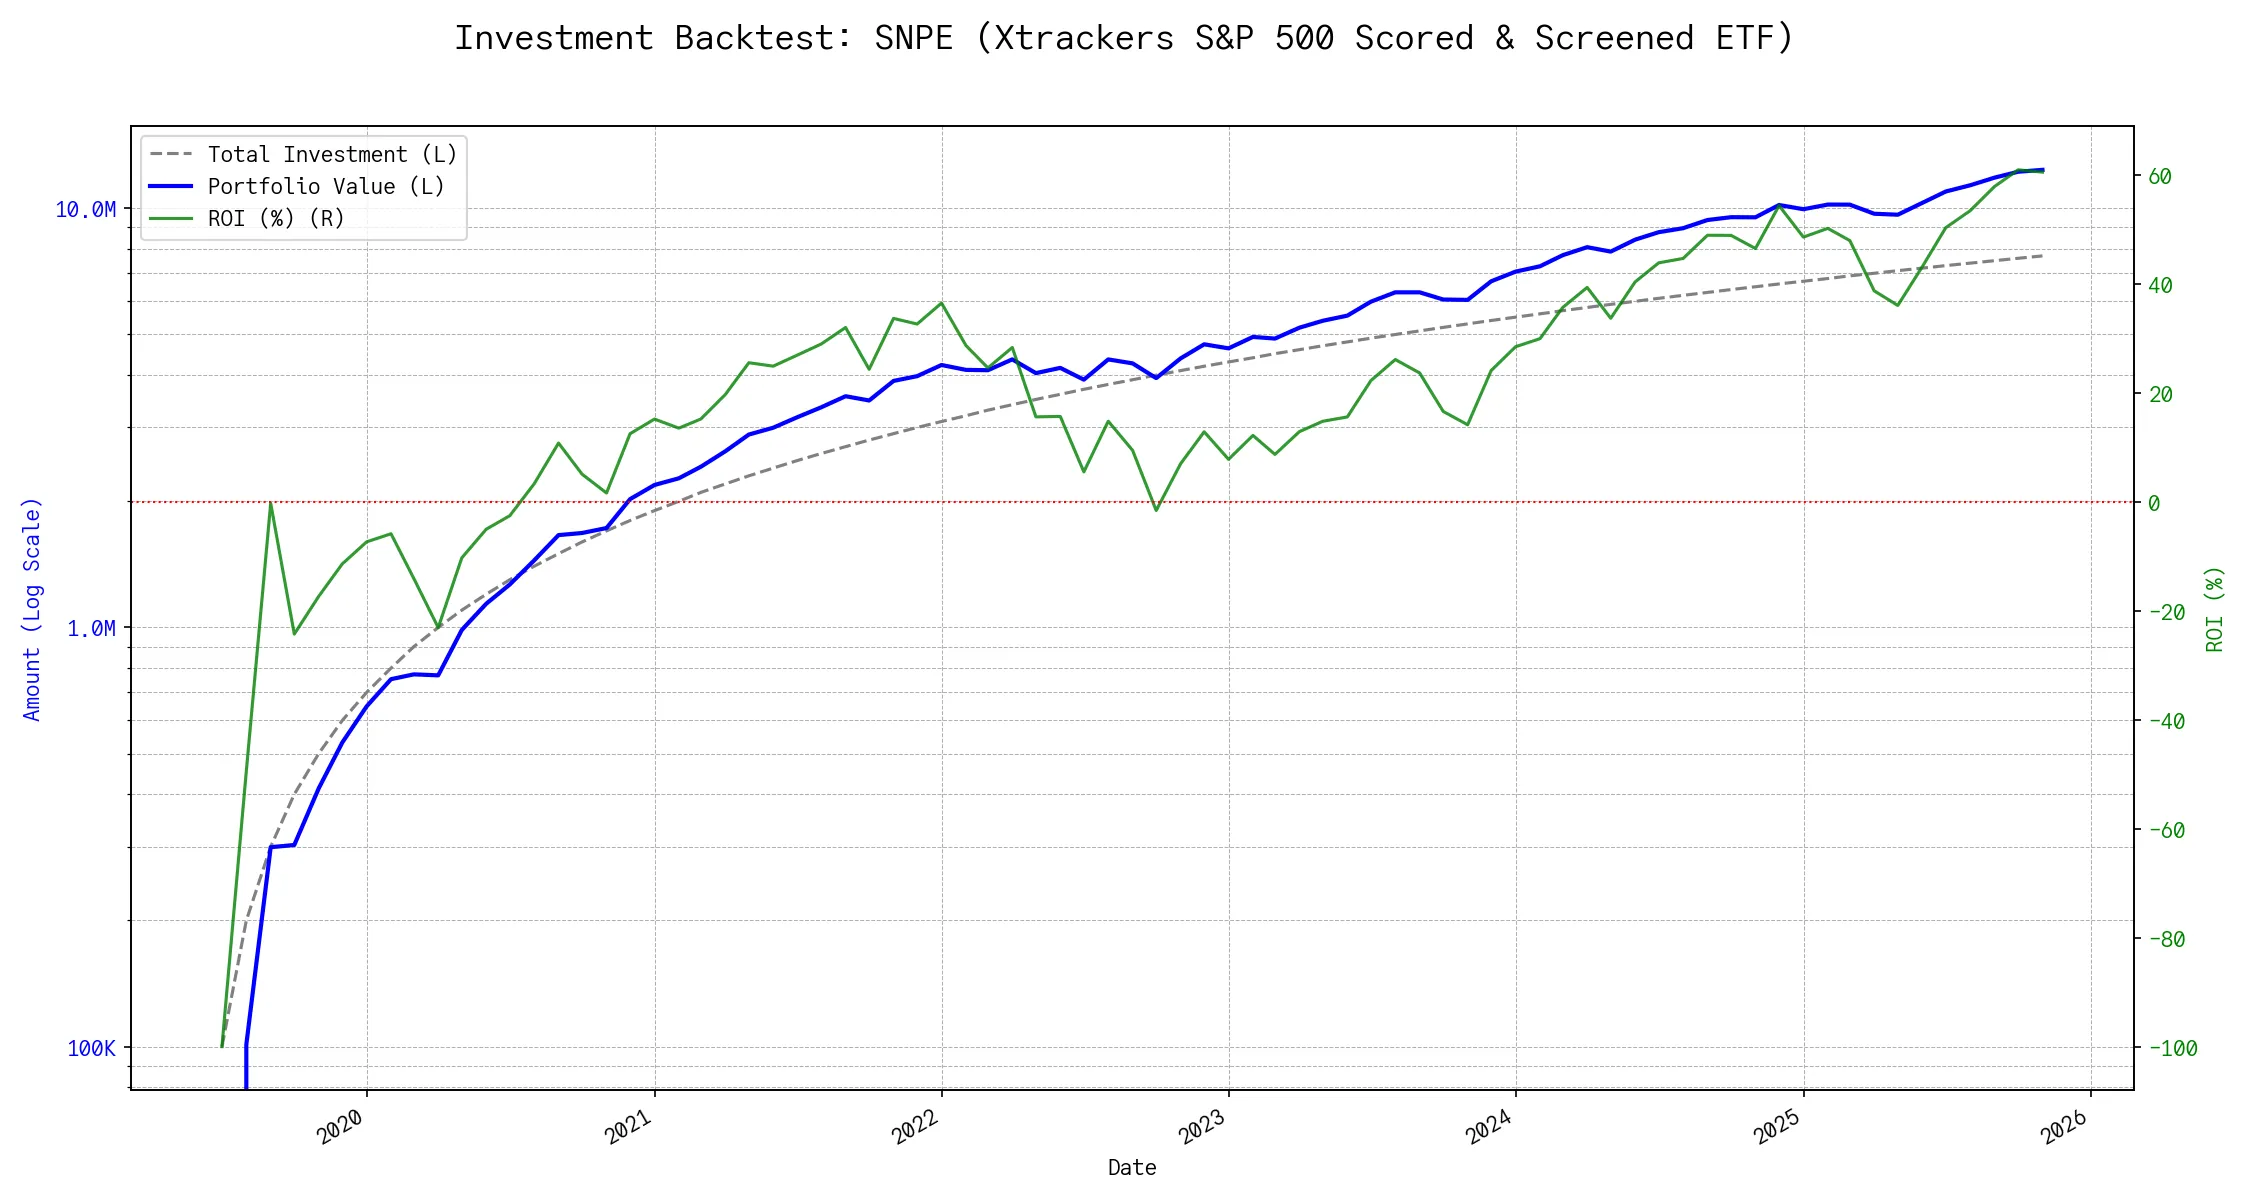
Task: Click the 10.0M left axis label
Action: click(86, 210)
